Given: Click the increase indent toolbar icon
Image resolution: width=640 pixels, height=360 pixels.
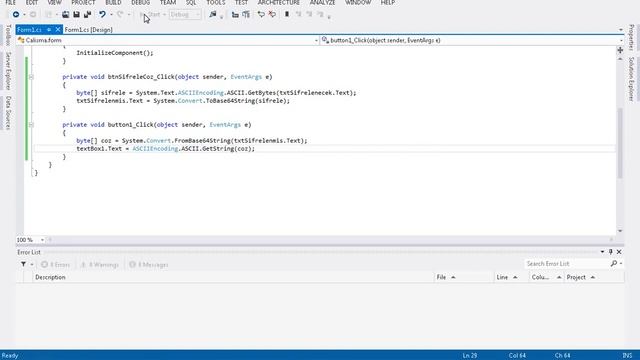Looking at the screenshot, I should click(x=246, y=15).
